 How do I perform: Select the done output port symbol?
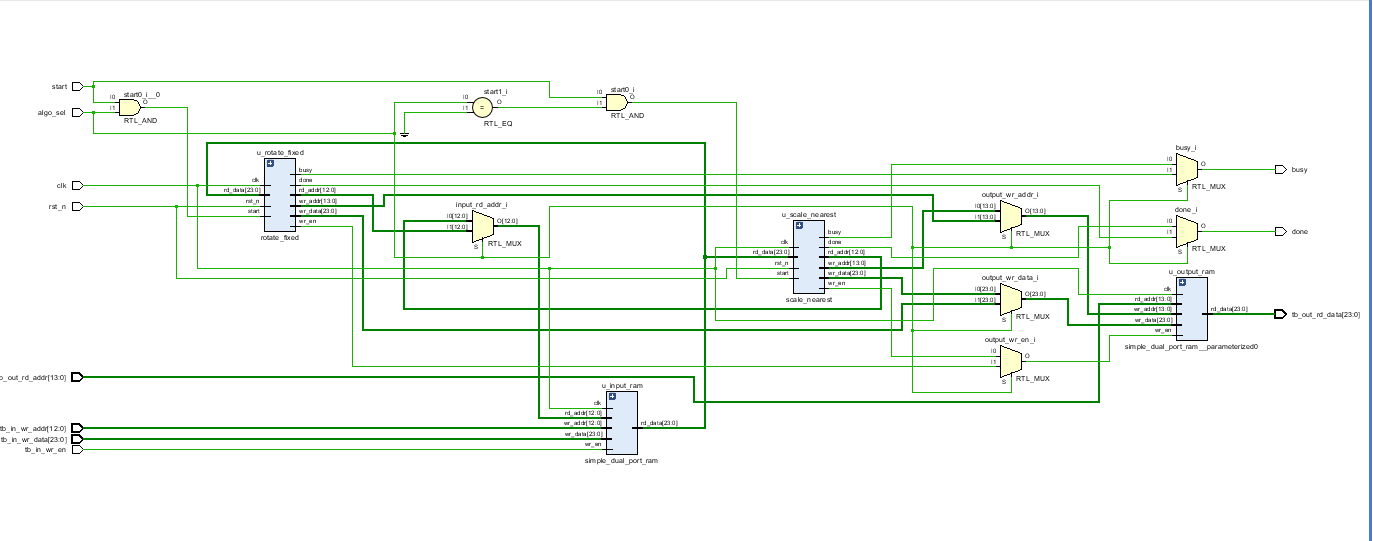[x=1281, y=232]
